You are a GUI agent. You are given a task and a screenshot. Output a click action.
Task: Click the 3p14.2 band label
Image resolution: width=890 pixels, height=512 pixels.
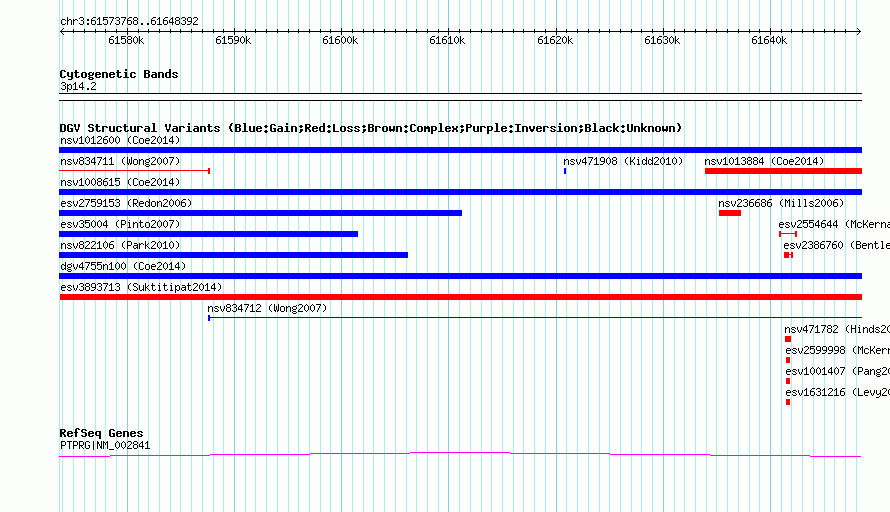click(78, 86)
